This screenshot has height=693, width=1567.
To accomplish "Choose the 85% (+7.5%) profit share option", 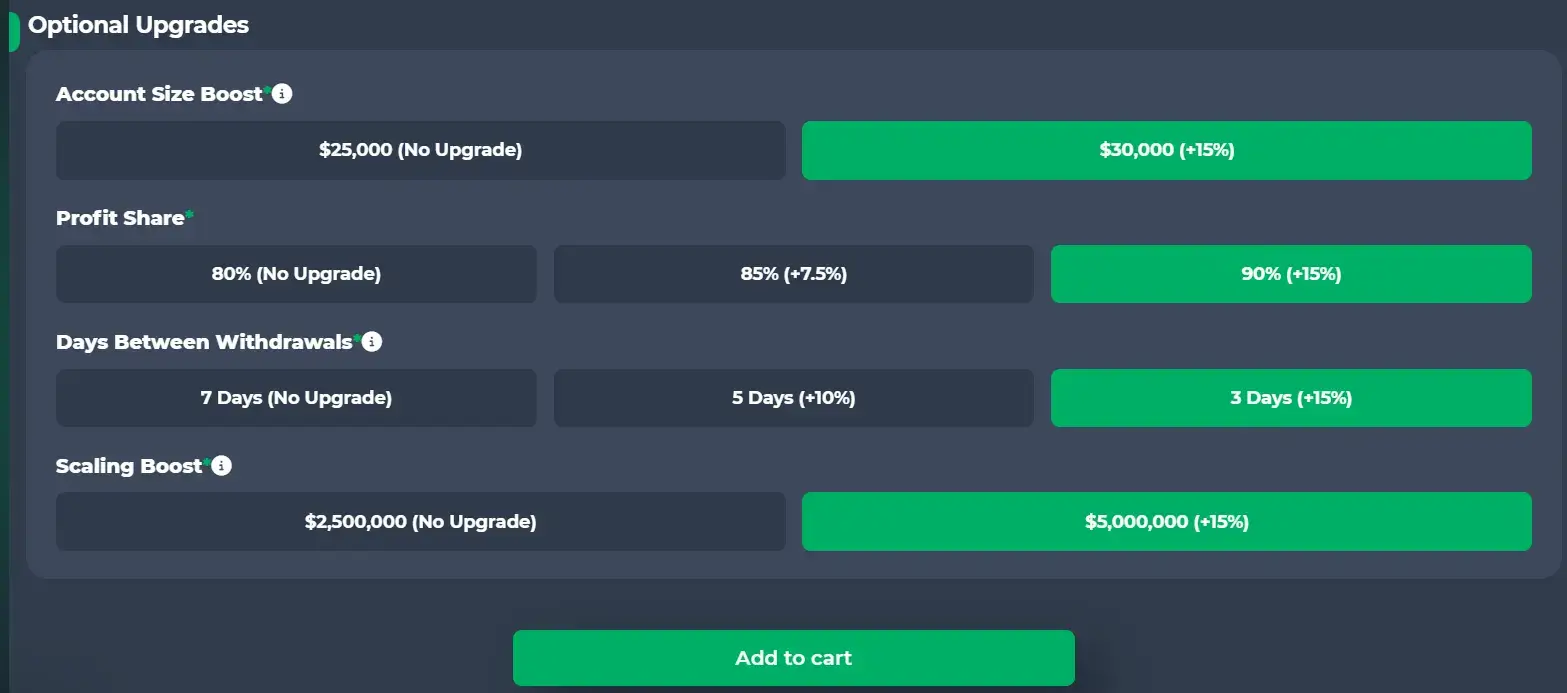I will 793,273.
